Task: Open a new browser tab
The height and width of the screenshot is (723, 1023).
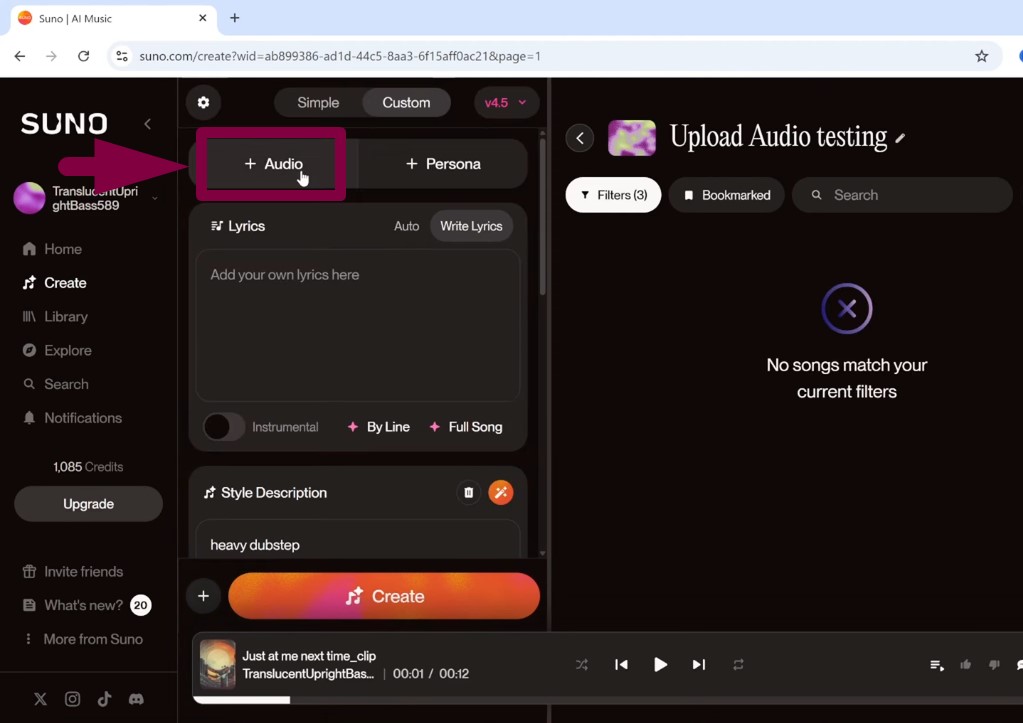Action: [x=235, y=18]
